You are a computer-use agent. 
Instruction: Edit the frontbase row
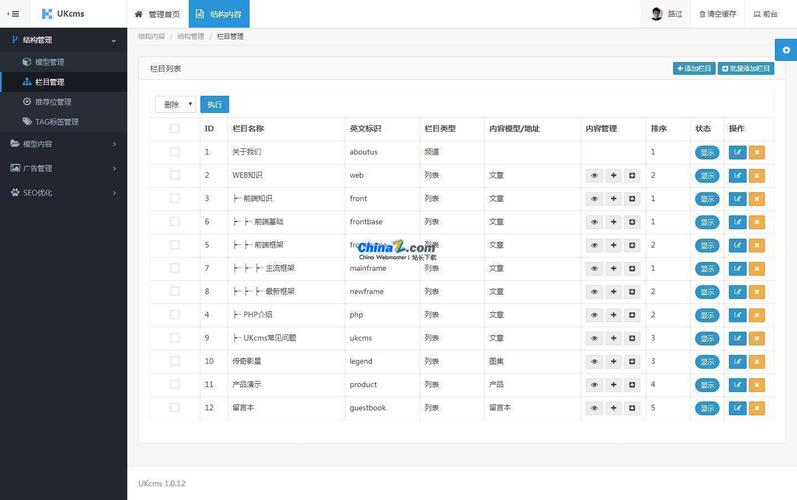pos(737,222)
